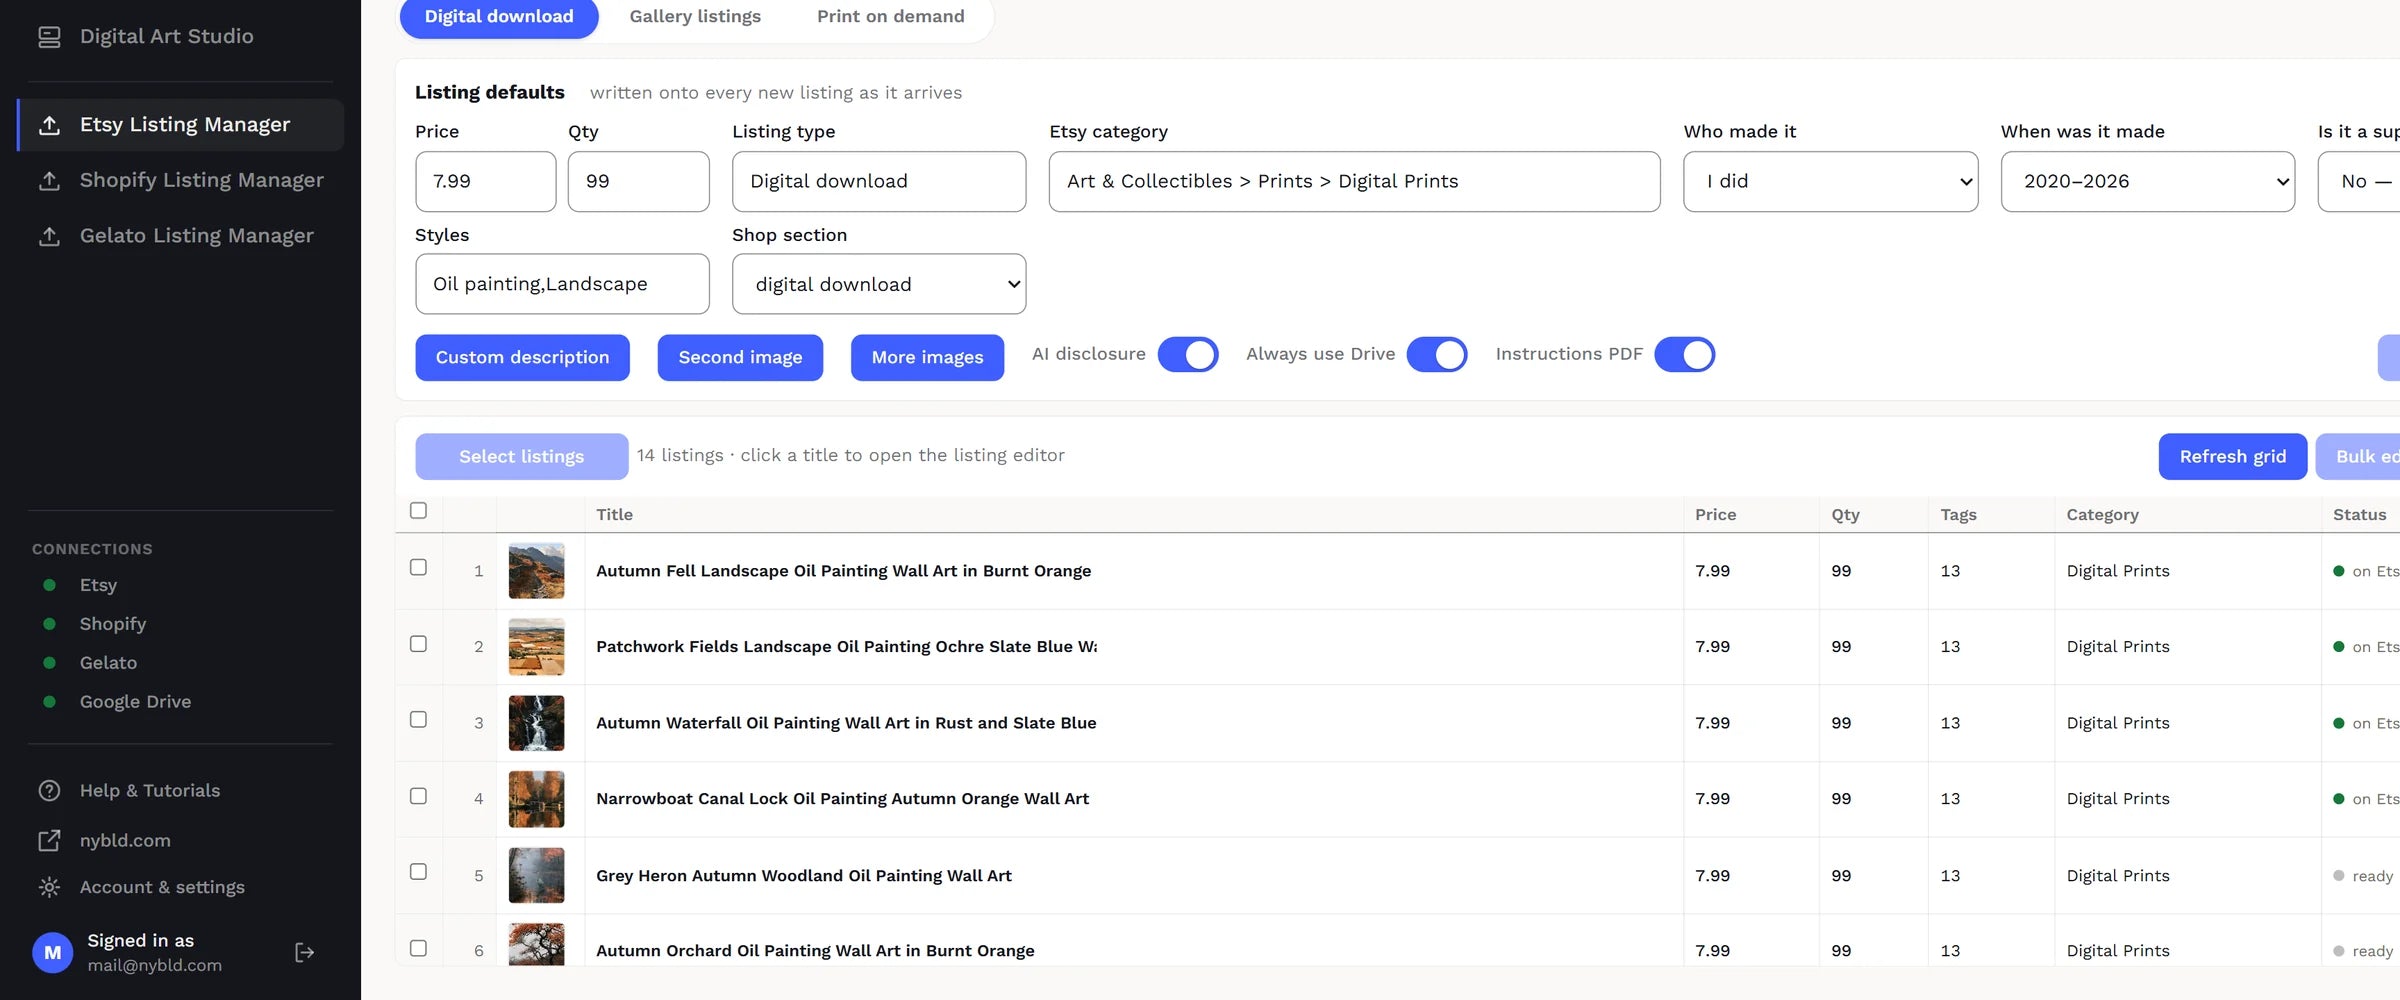Click the Digital Art Studio logo icon

point(49,37)
